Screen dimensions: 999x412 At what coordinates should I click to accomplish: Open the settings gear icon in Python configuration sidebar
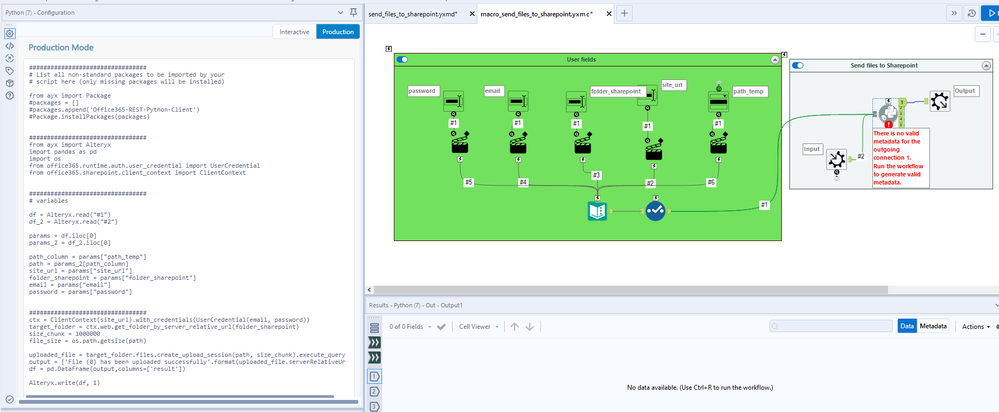click(x=10, y=33)
